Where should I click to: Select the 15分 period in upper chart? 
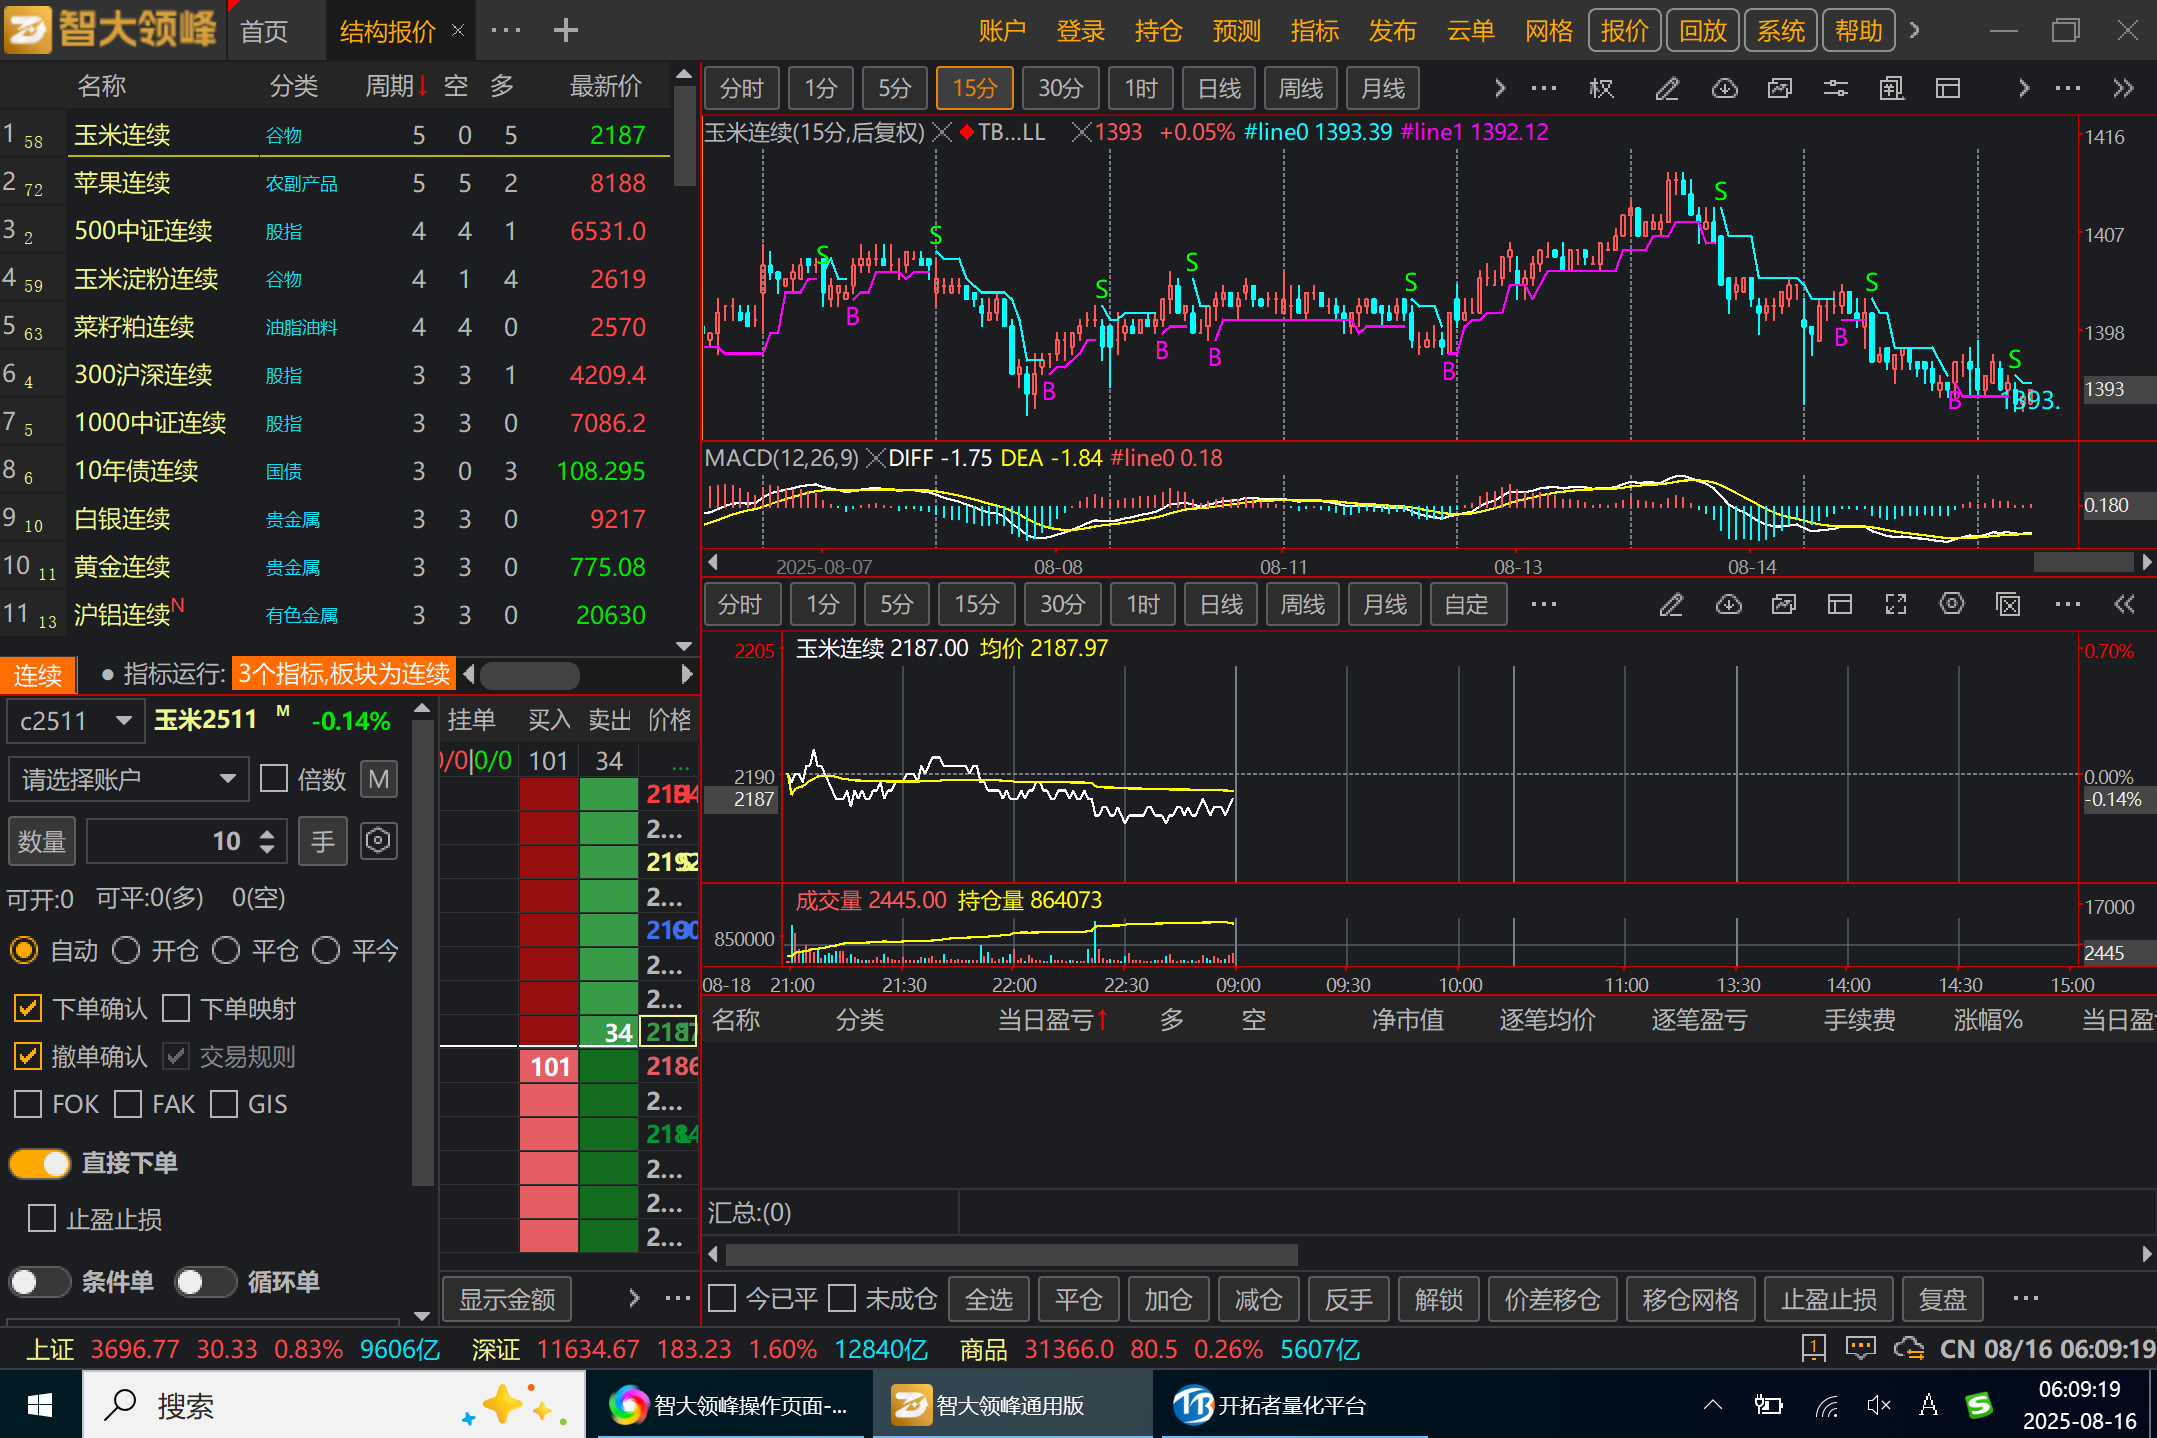point(975,88)
